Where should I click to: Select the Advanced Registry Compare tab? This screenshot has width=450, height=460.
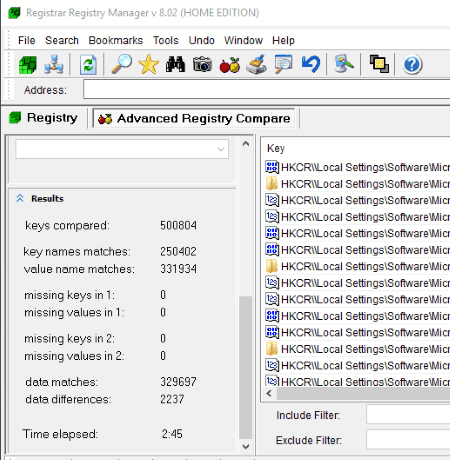[x=194, y=118]
